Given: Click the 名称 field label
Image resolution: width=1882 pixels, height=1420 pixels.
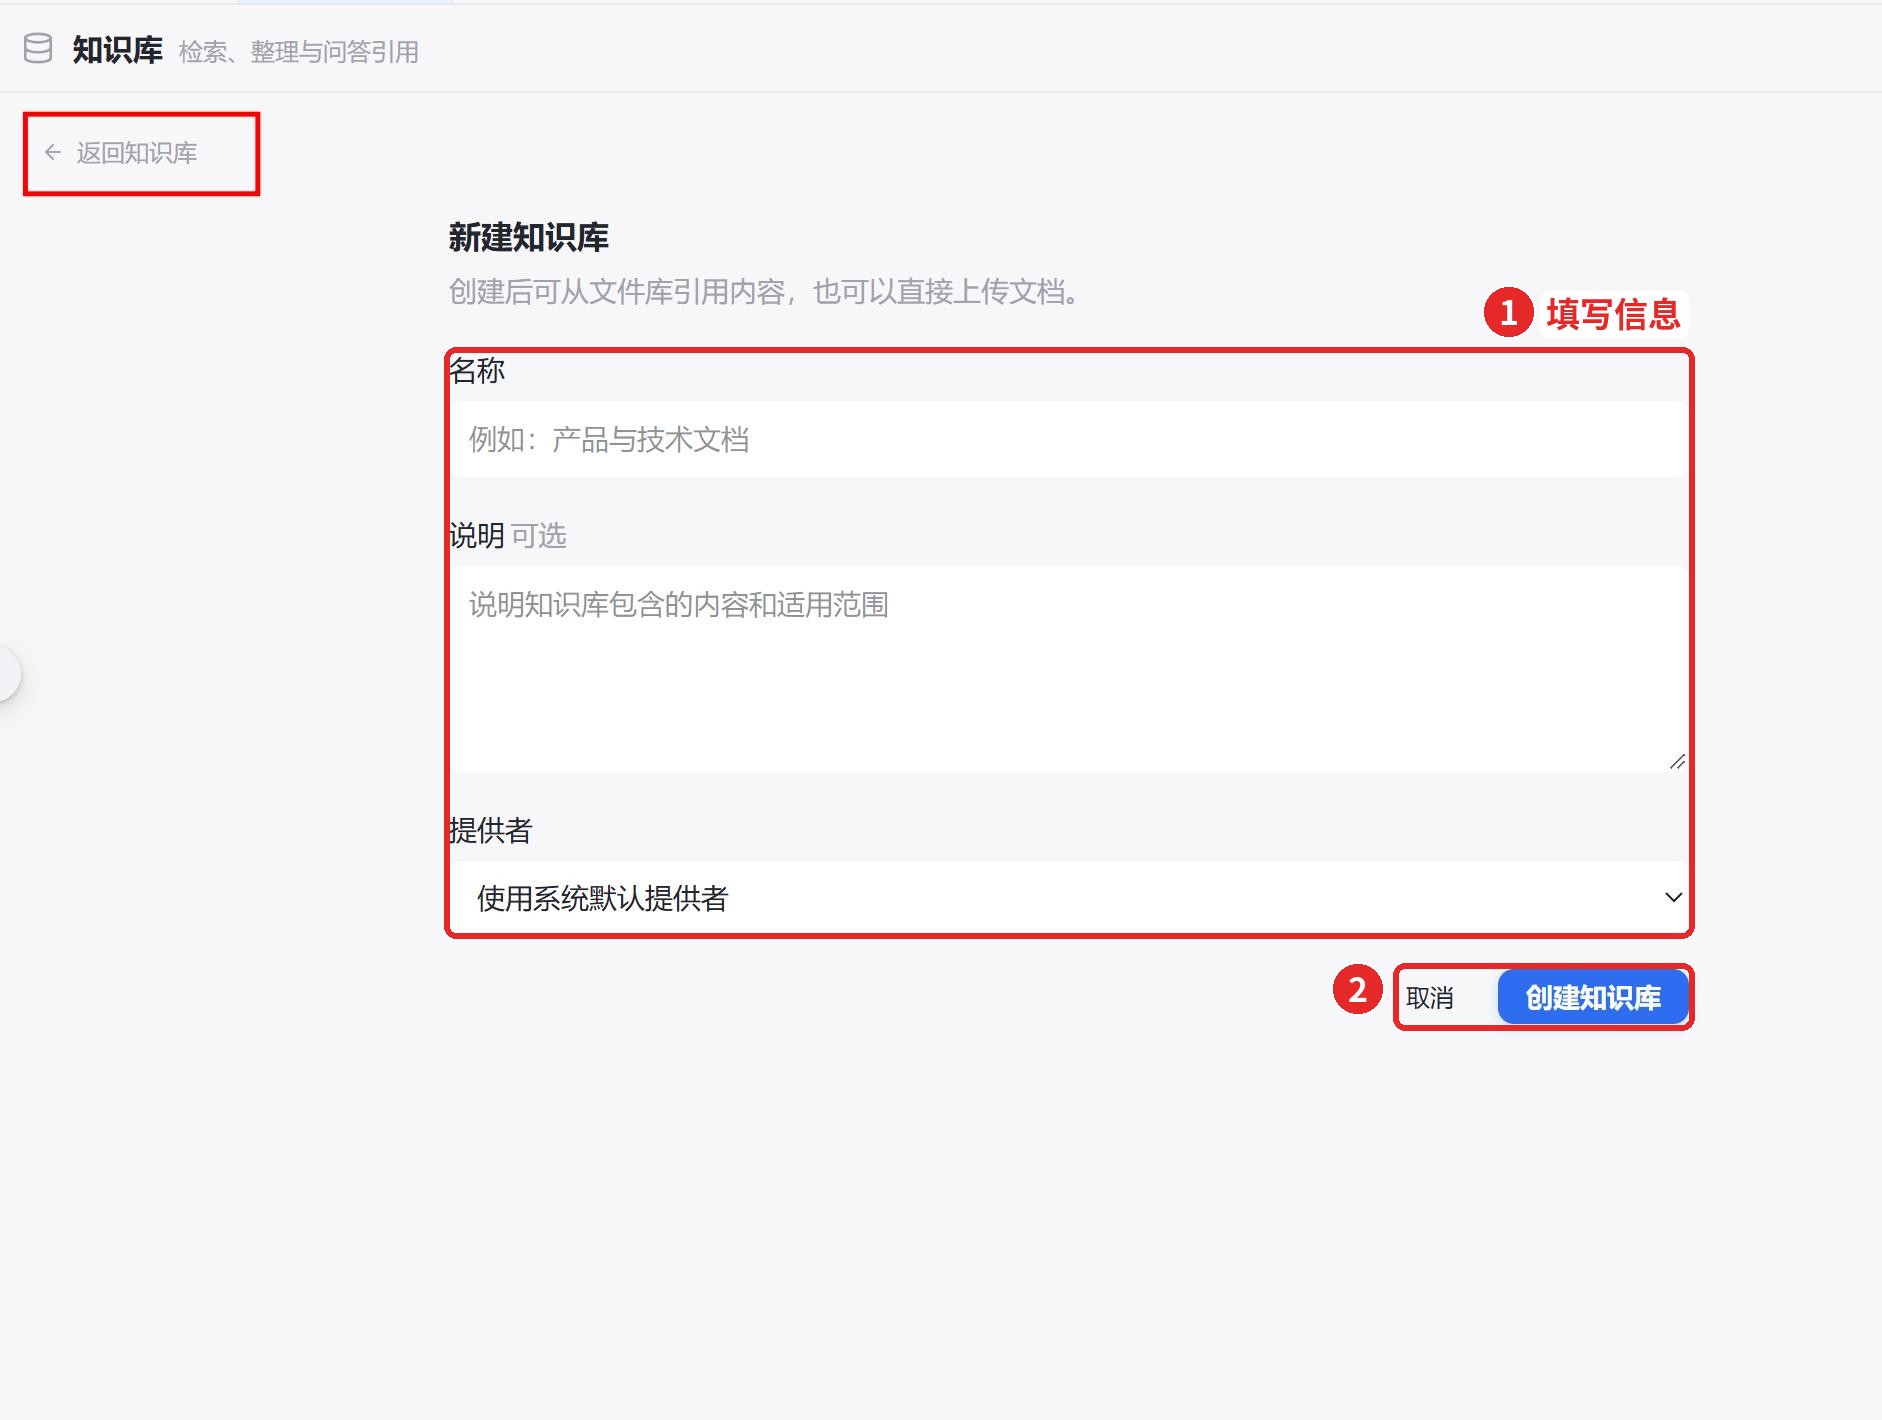Looking at the screenshot, I should [477, 370].
